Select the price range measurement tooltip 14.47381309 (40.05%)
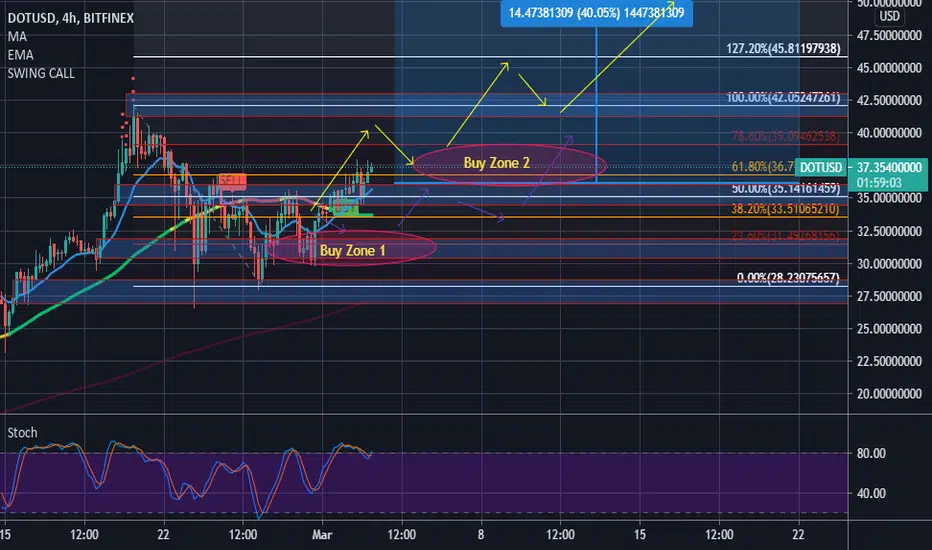932x550 pixels. (596, 13)
